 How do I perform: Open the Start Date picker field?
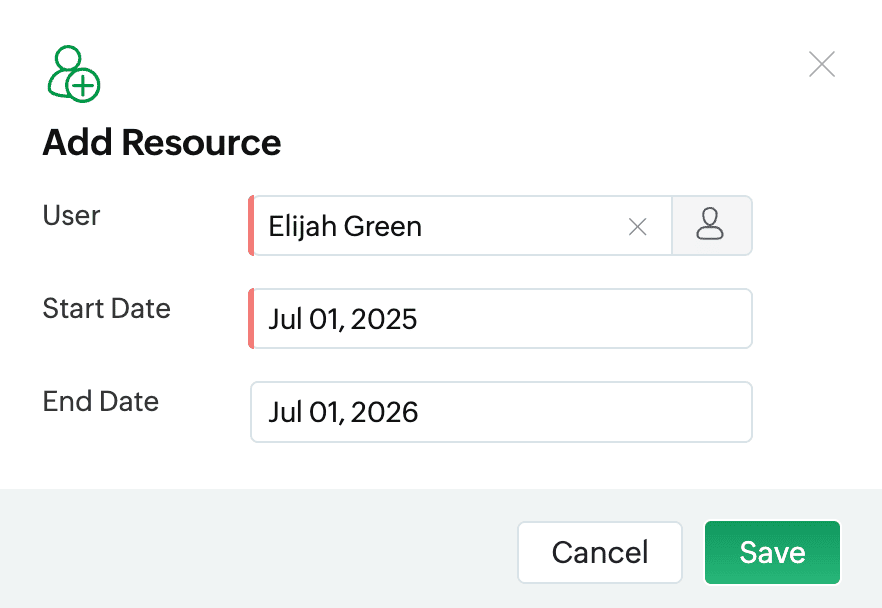point(501,318)
